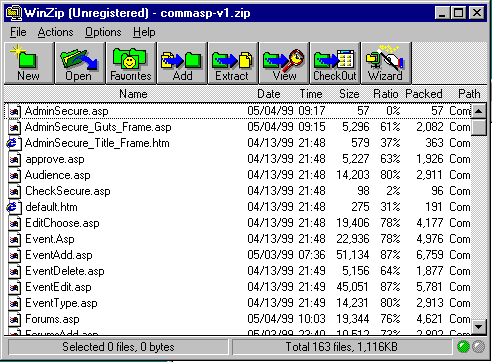Open the Actions menu
The width and height of the screenshot is (492, 362).
(55, 32)
